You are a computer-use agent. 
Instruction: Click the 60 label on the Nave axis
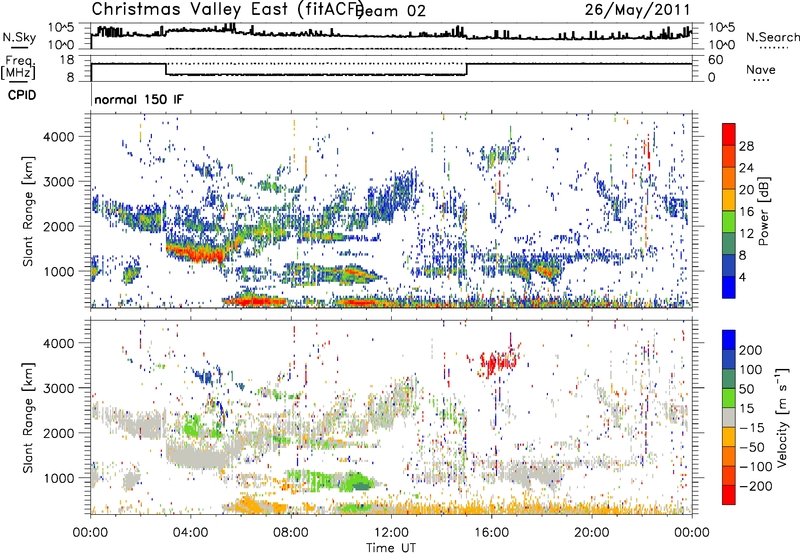(716, 60)
